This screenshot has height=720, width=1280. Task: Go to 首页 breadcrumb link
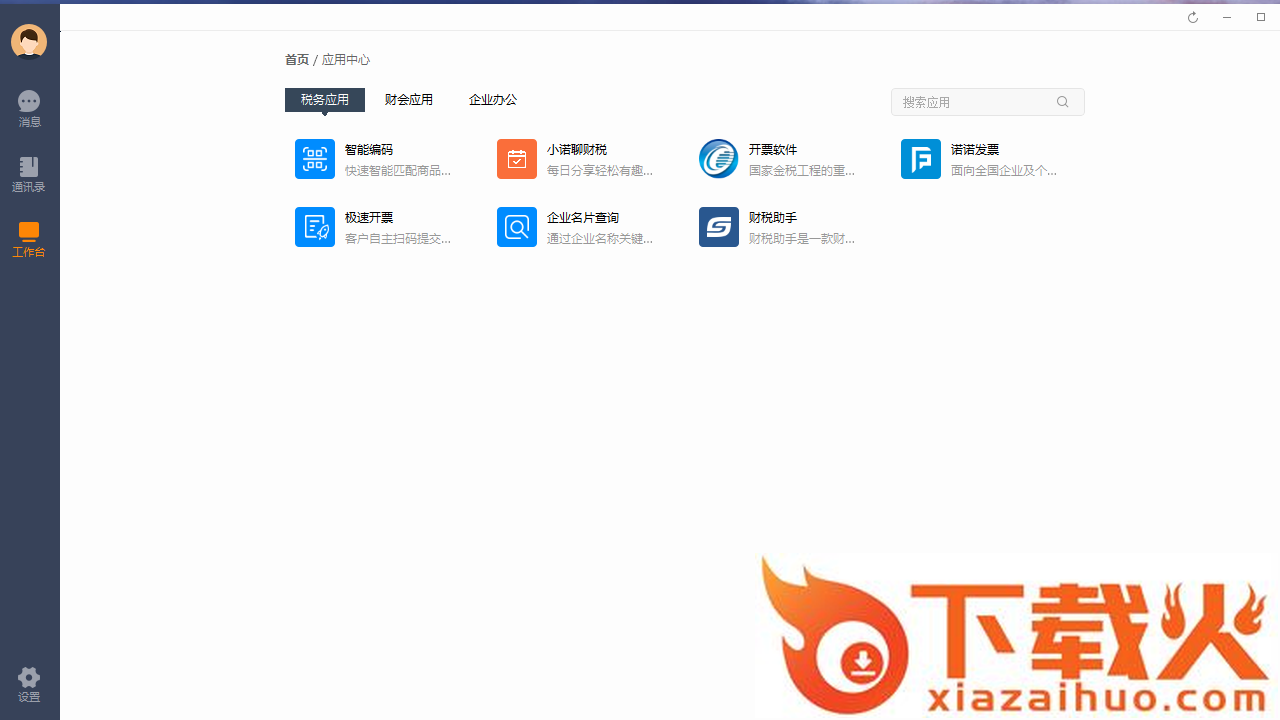click(x=297, y=60)
